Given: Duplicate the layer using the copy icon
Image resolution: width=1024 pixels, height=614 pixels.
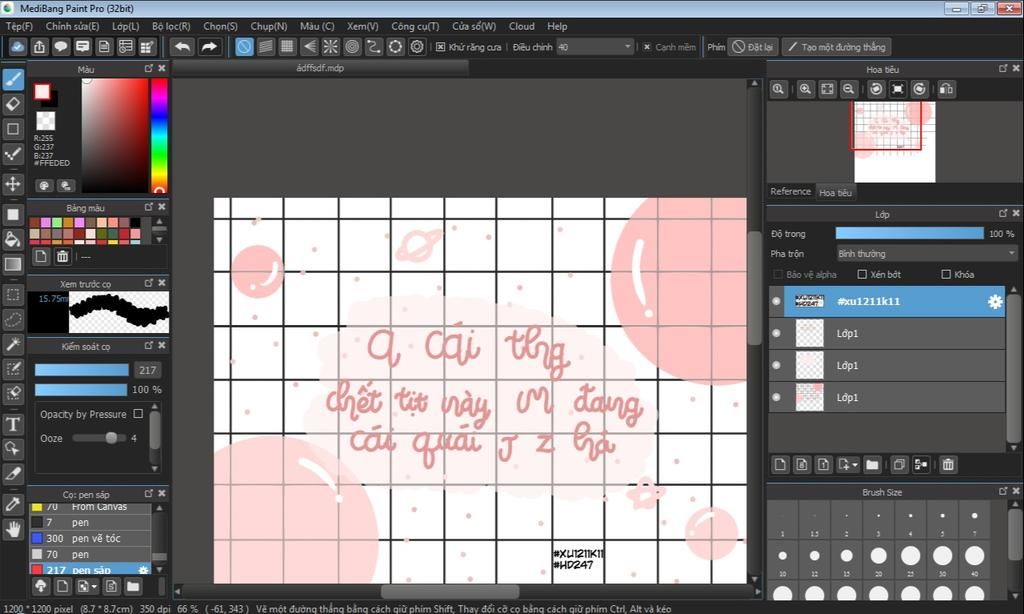Looking at the screenshot, I should [899, 464].
